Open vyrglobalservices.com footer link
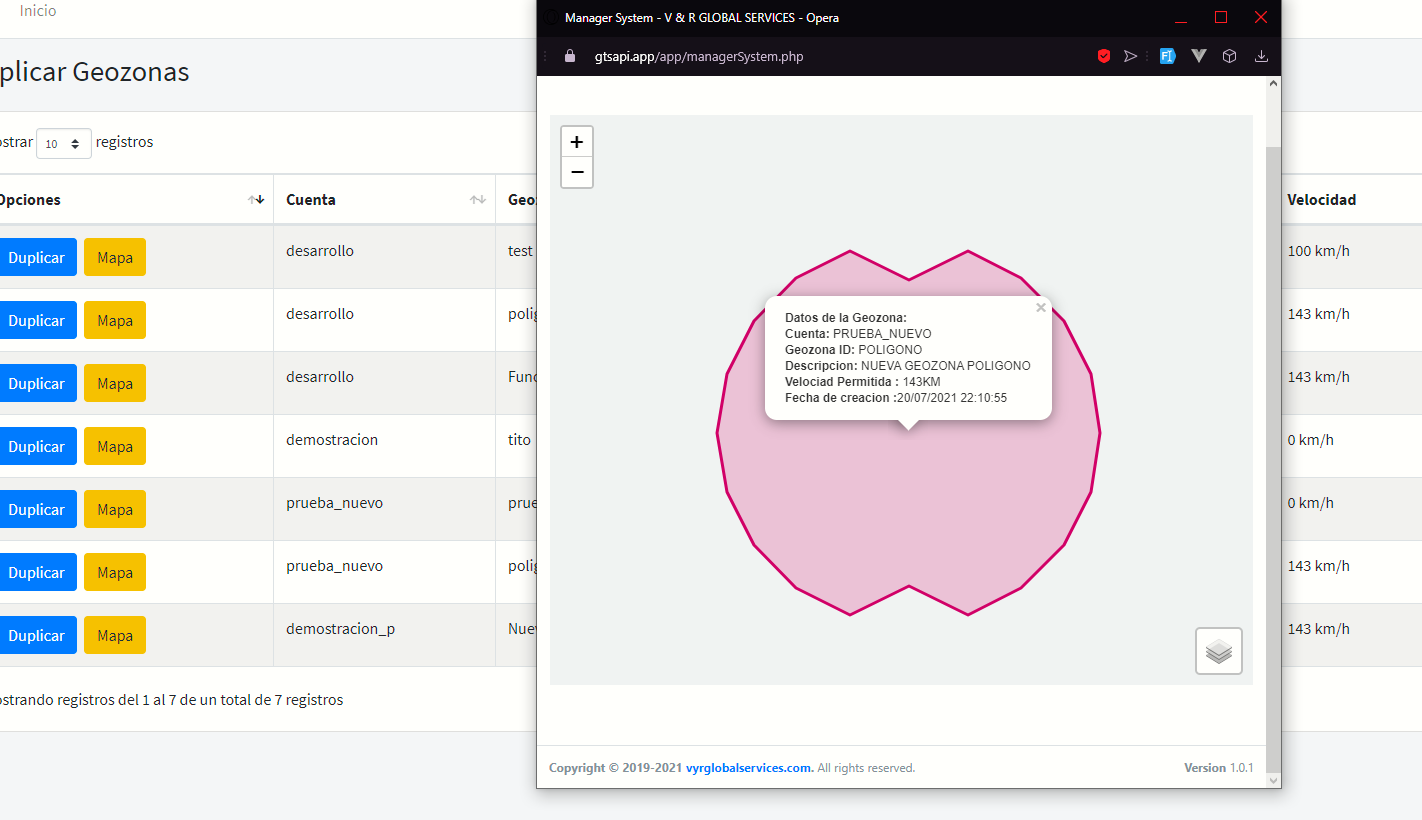The height and width of the screenshot is (820, 1422). pos(749,768)
